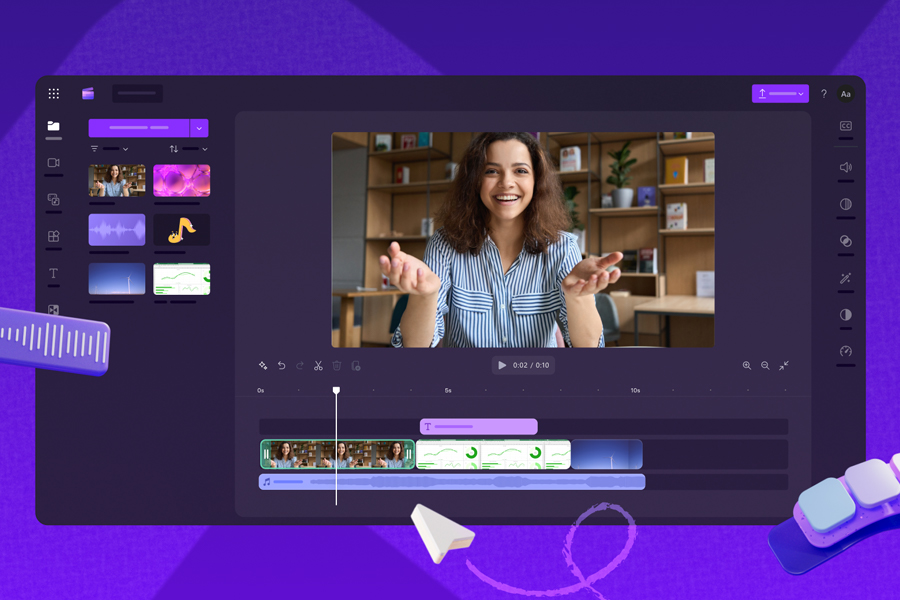Select the yellow music note thumbnail

(x=181, y=230)
